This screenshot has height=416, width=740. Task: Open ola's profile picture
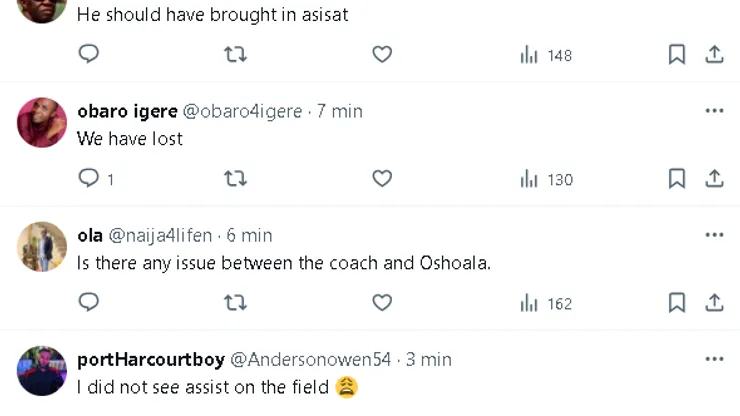tap(42, 247)
